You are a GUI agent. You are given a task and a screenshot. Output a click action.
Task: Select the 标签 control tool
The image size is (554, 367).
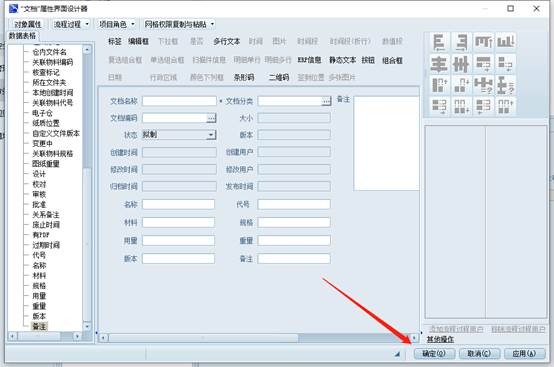[114, 42]
